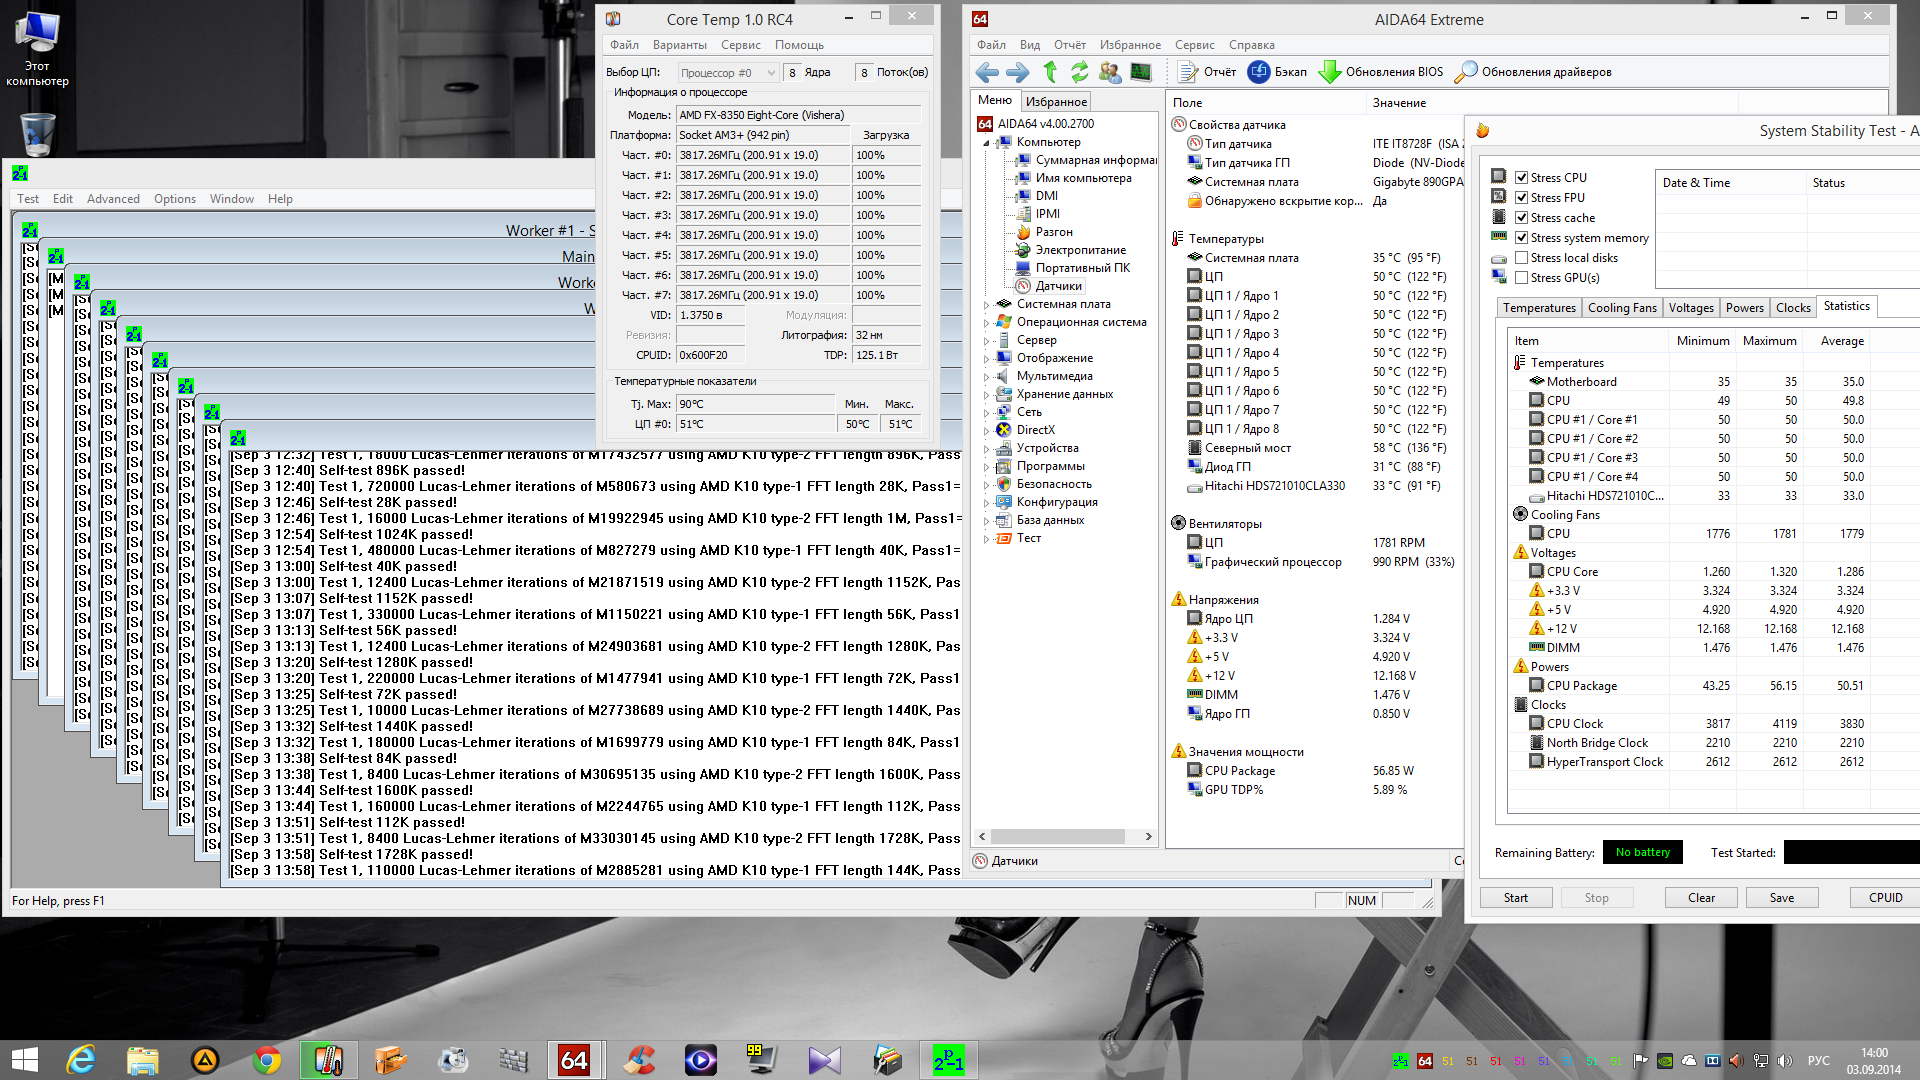Select the Recycle Bin desktop icon
1920x1080 pixels.
click(38, 134)
